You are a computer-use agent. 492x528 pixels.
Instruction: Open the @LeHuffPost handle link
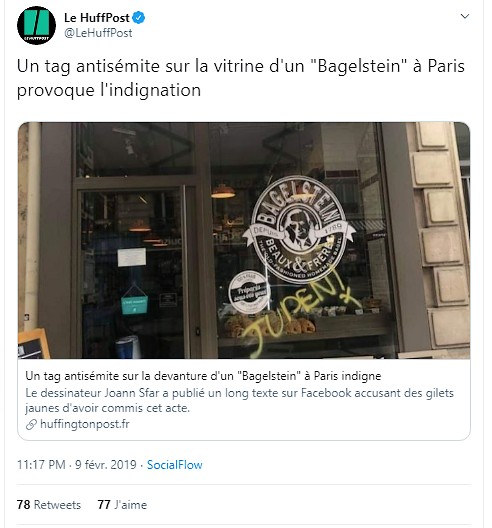coord(98,33)
